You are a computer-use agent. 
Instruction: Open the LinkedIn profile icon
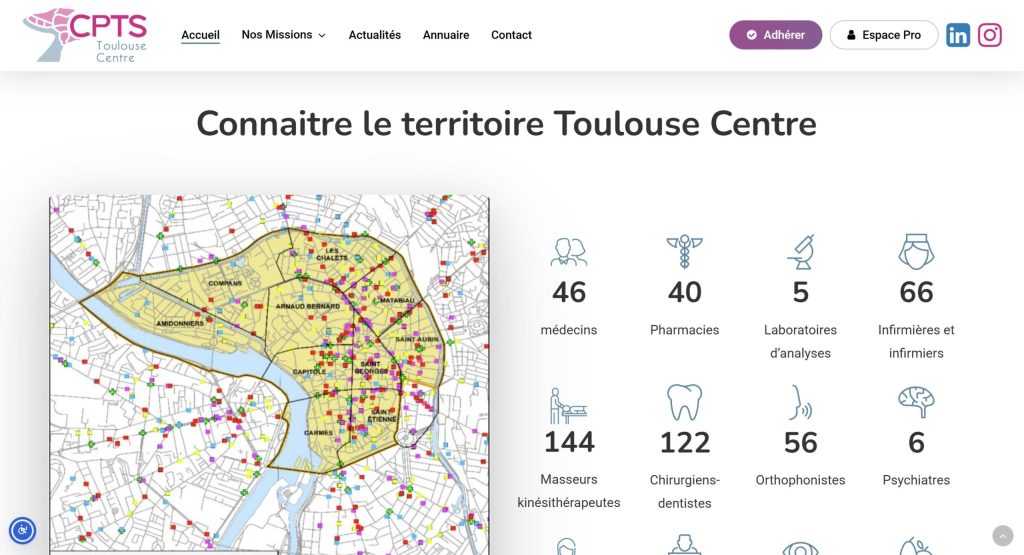pos(958,35)
